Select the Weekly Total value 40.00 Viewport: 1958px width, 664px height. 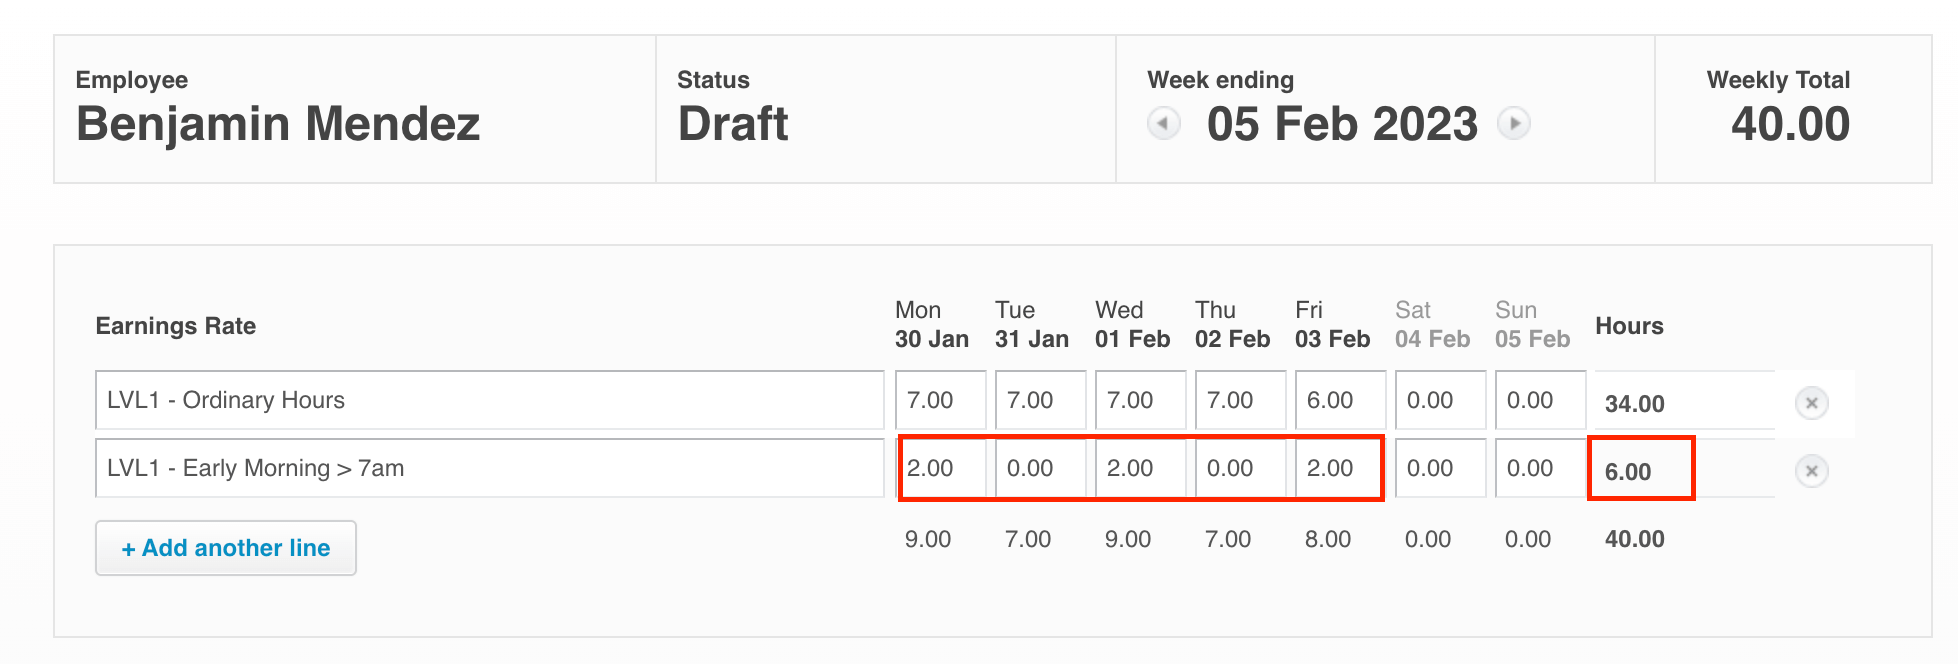point(1791,123)
